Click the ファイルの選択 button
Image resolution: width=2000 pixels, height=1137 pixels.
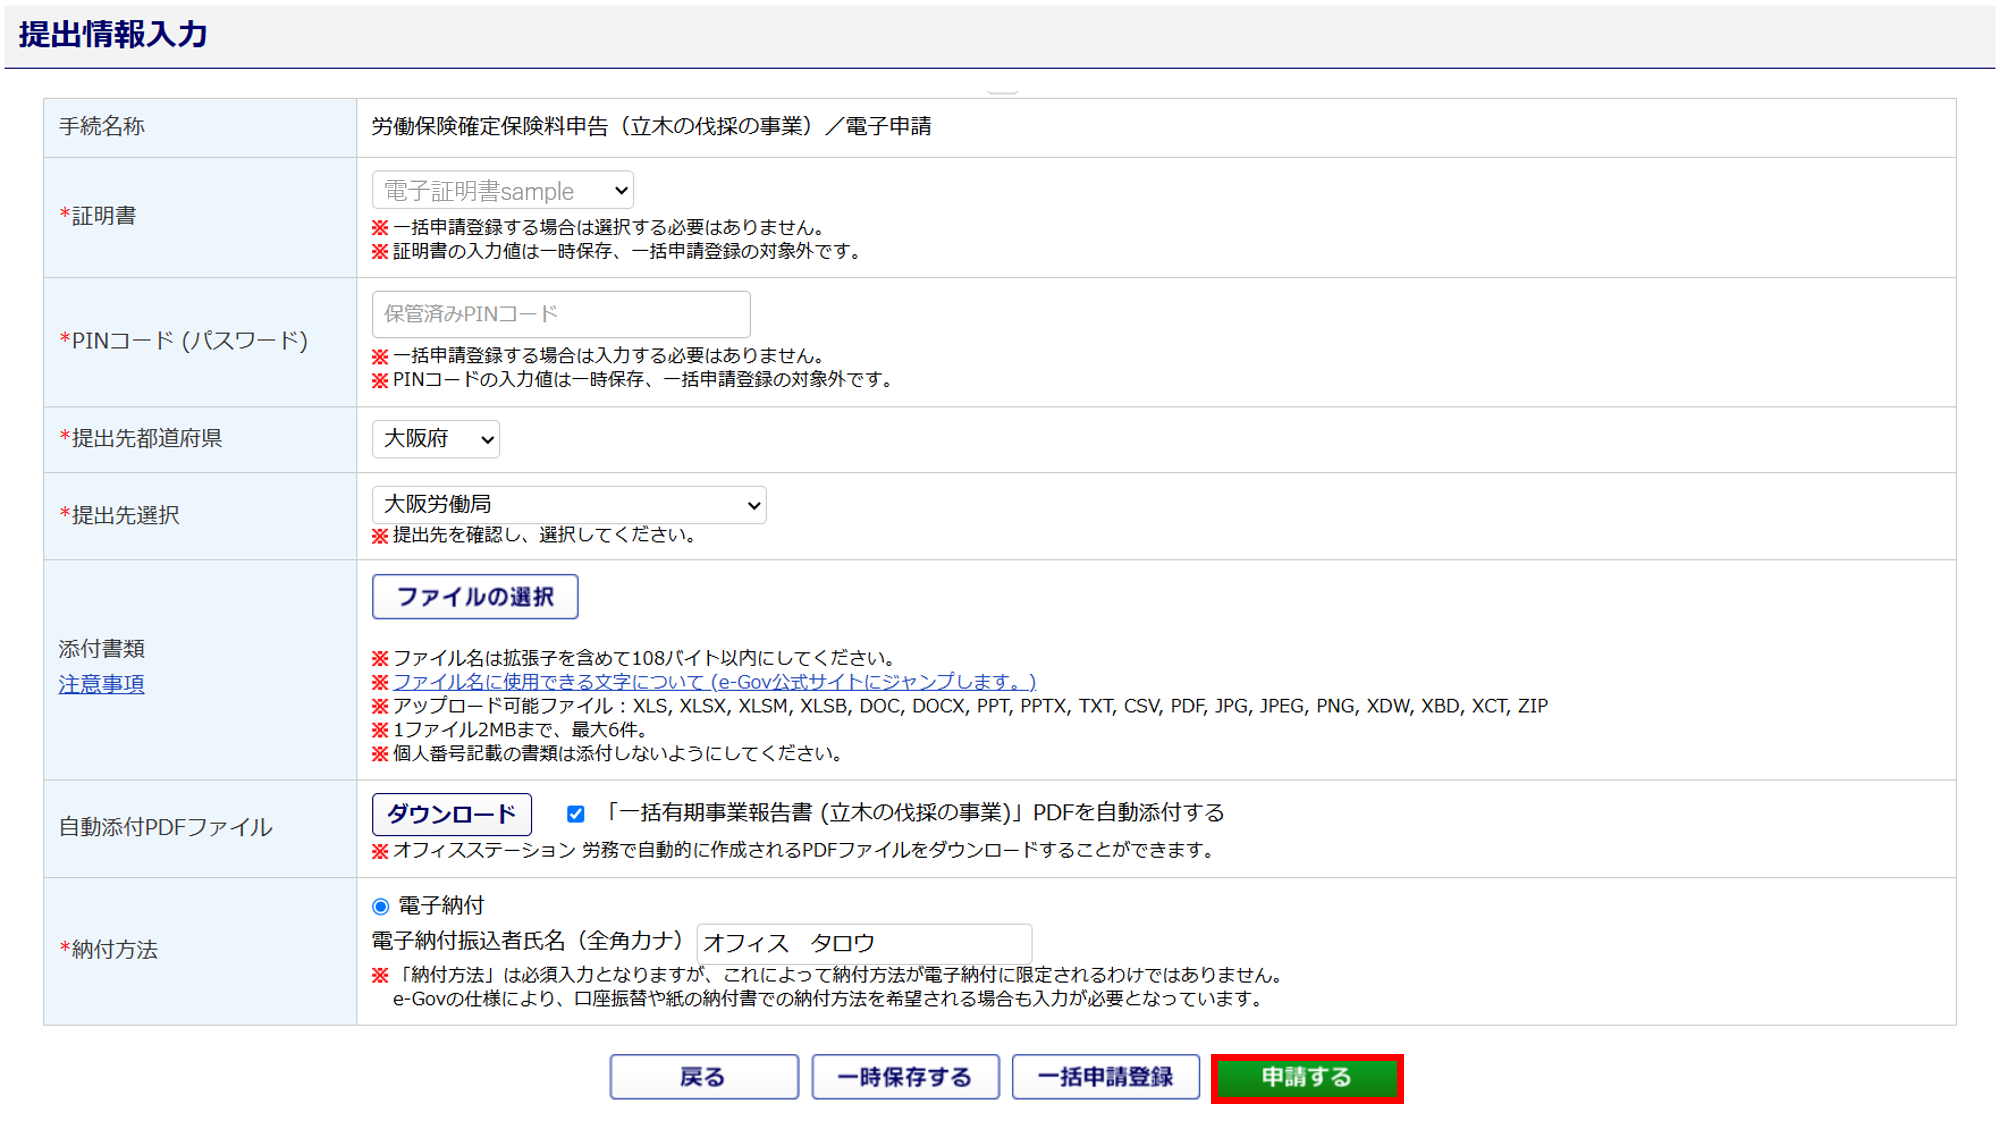475,597
